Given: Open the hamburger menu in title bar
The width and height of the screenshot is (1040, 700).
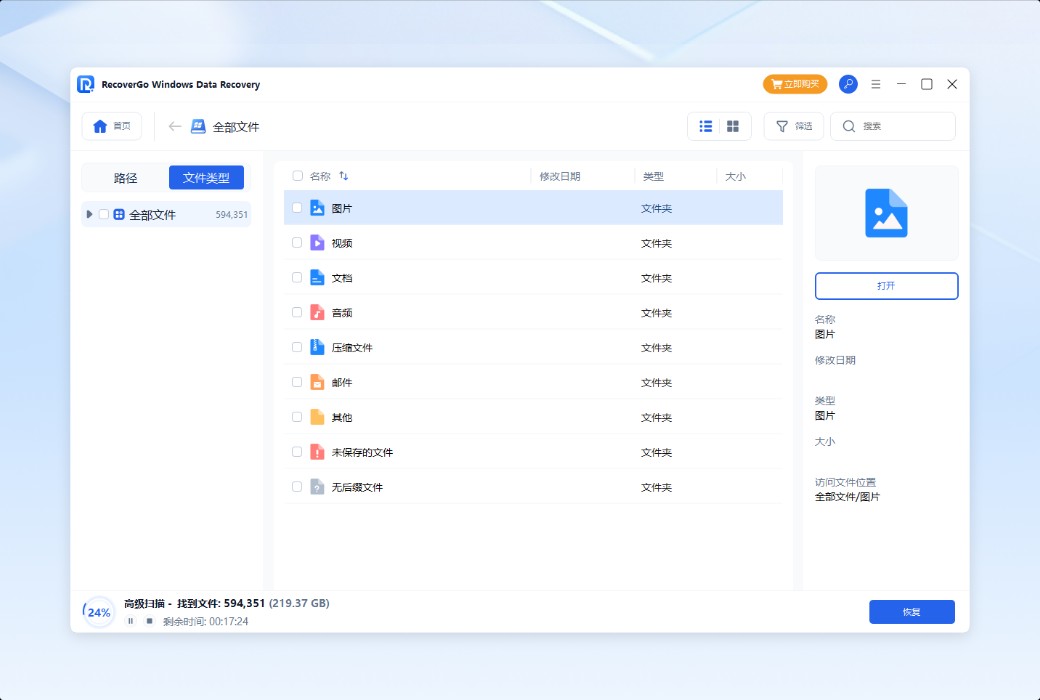Looking at the screenshot, I should pyautogui.click(x=875, y=84).
